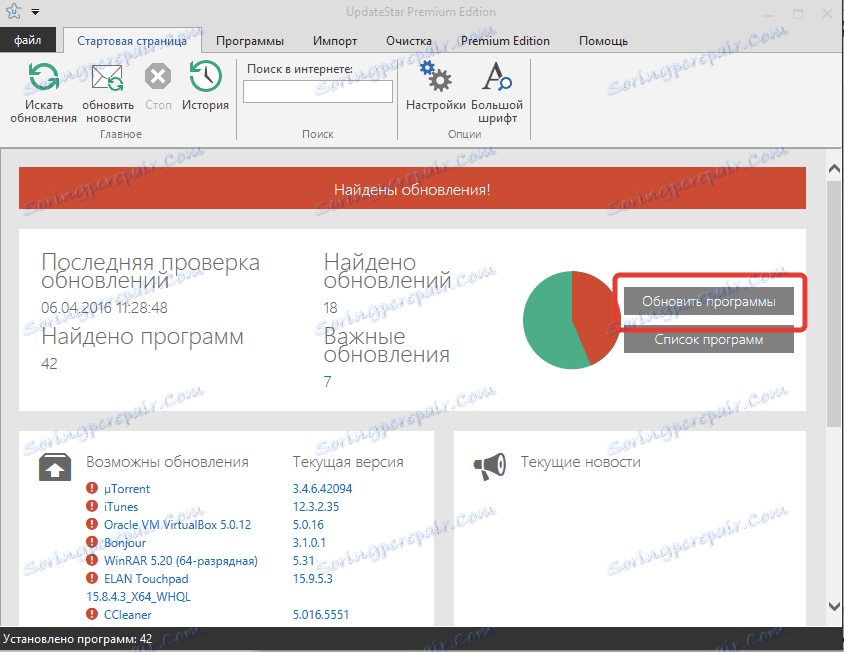844x652 pixels.
Task: Click version 5.016.5551 for CCleaner
Action: [x=321, y=614]
